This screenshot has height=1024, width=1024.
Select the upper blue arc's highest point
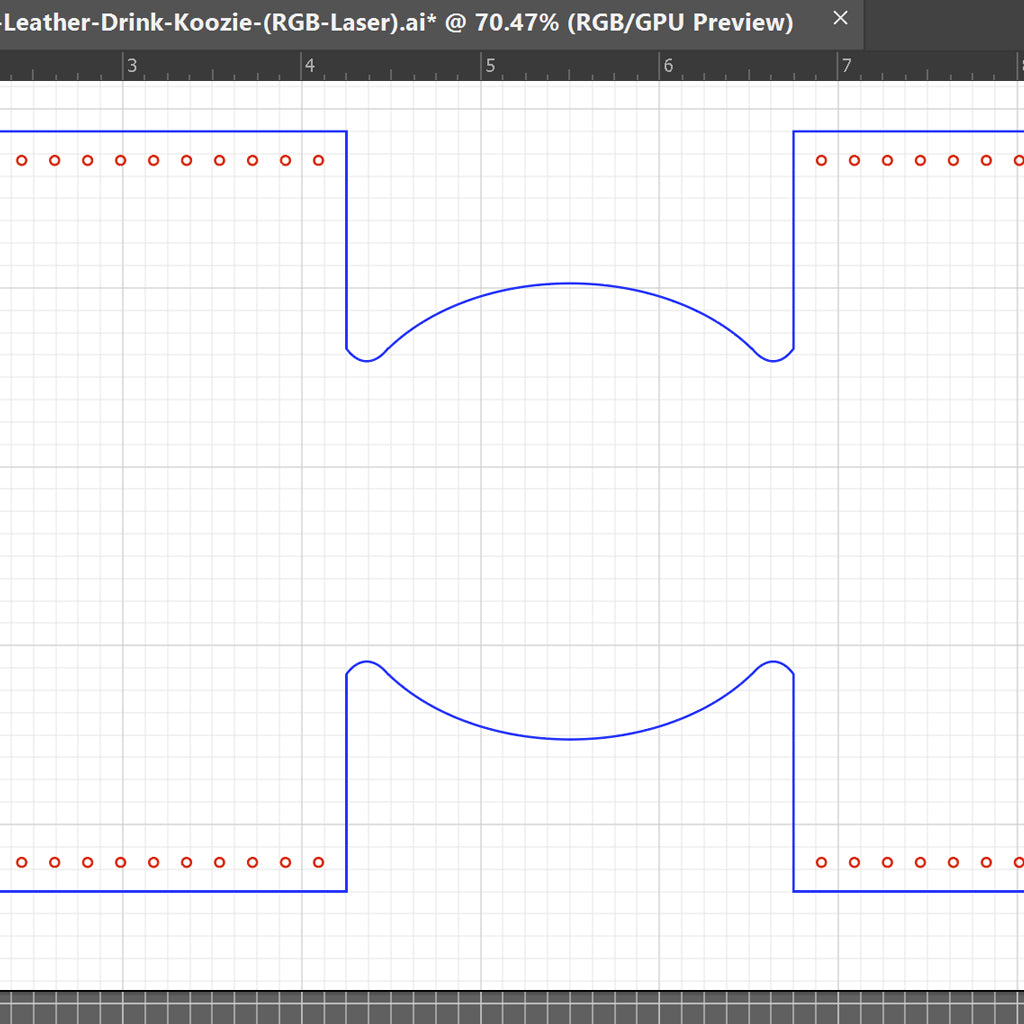tap(570, 284)
